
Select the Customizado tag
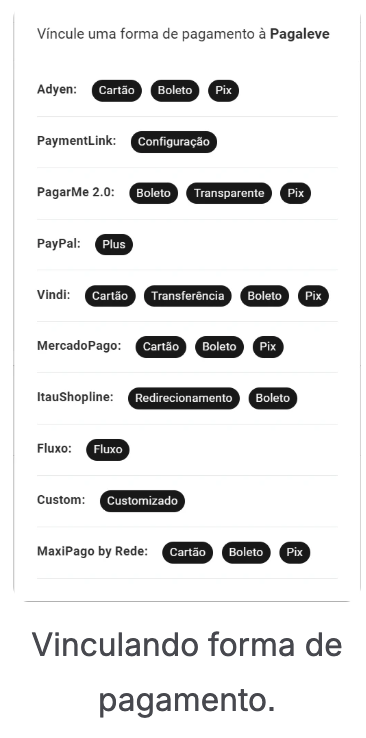tap(143, 501)
